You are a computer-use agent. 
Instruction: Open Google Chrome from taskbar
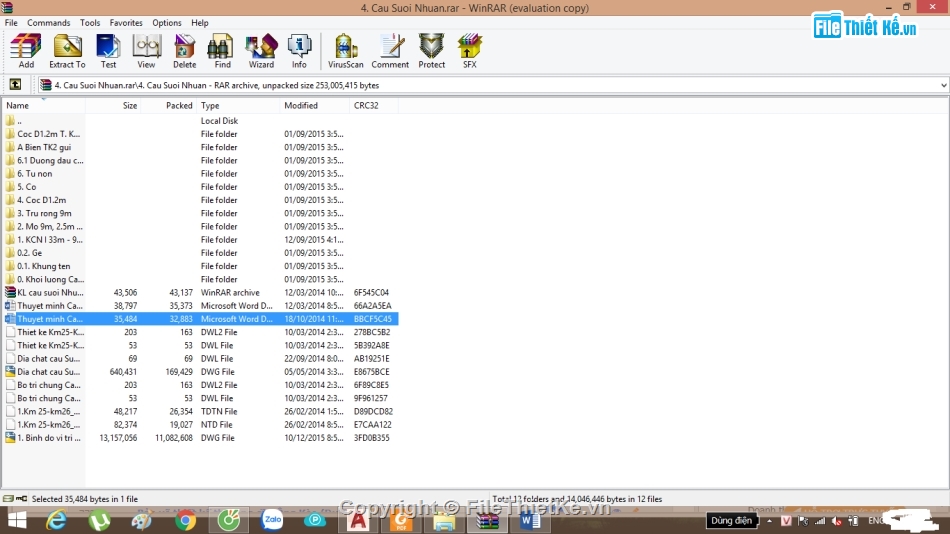185,521
